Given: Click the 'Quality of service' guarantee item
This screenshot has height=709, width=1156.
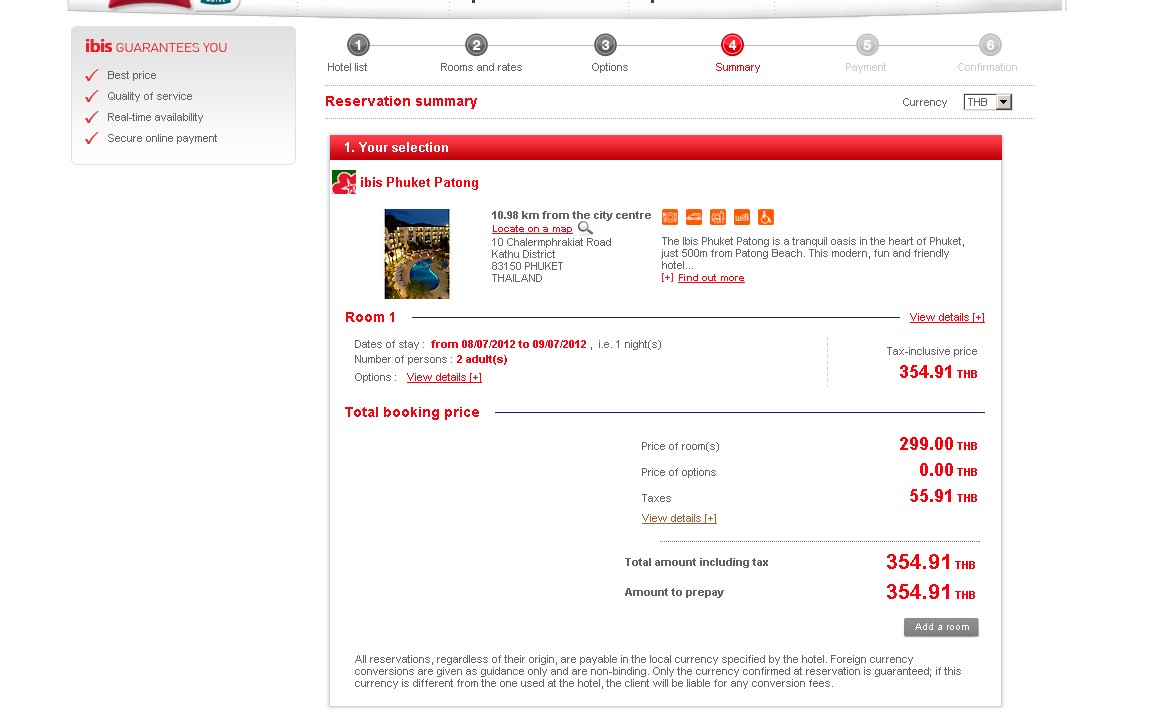Looking at the screenshot, I should pos(150,96).
